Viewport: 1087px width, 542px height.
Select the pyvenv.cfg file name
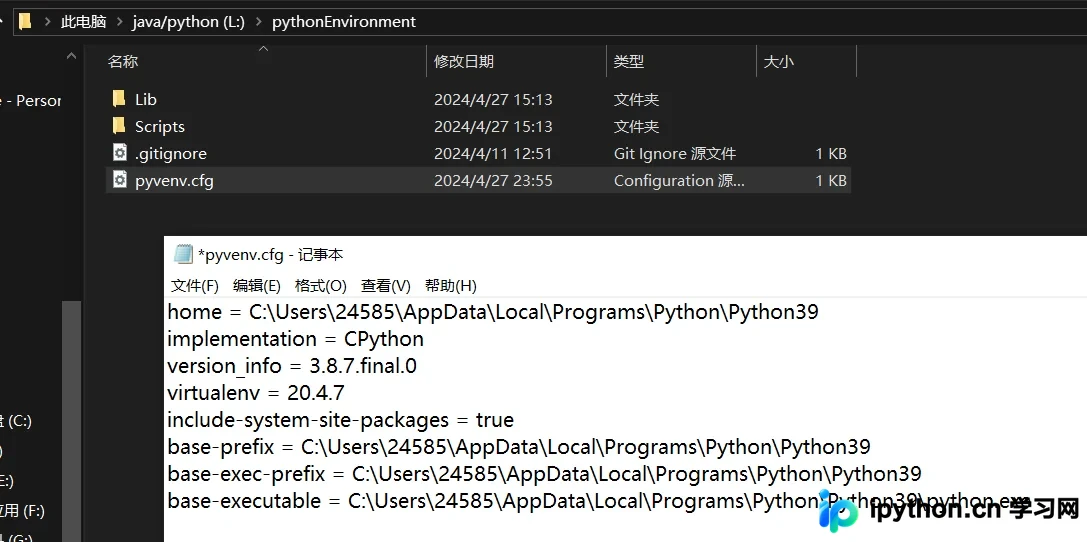(x=174, y=180)
